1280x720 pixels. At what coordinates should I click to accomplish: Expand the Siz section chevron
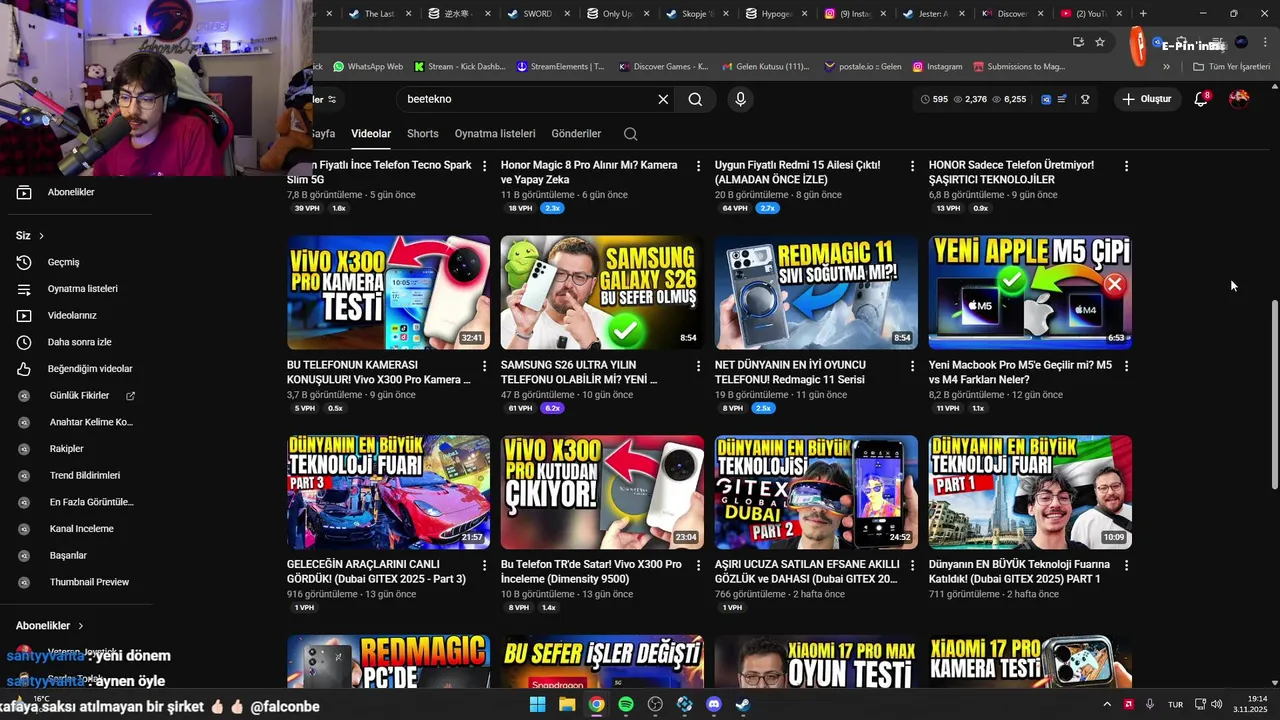click(41, 236)
